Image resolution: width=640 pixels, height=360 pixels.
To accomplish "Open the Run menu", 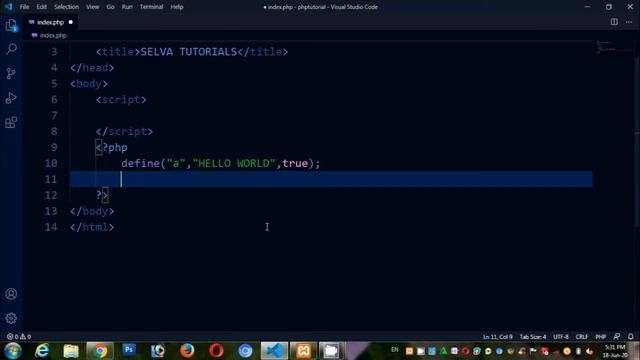I will (127, 7).
